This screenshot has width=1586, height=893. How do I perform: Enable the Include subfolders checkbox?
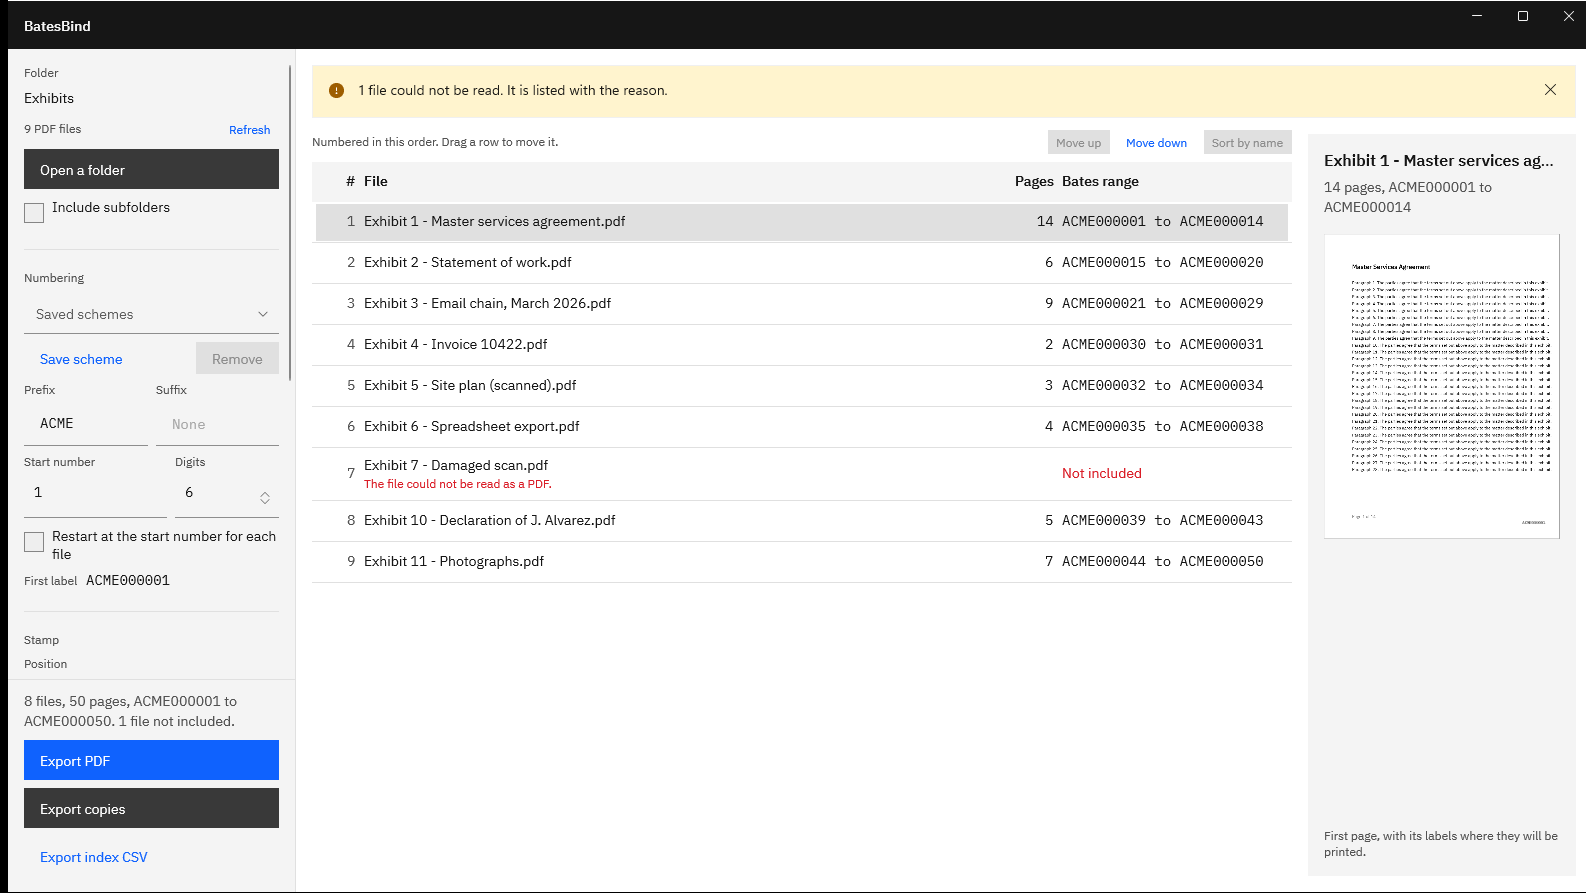(x=34, y=212)
